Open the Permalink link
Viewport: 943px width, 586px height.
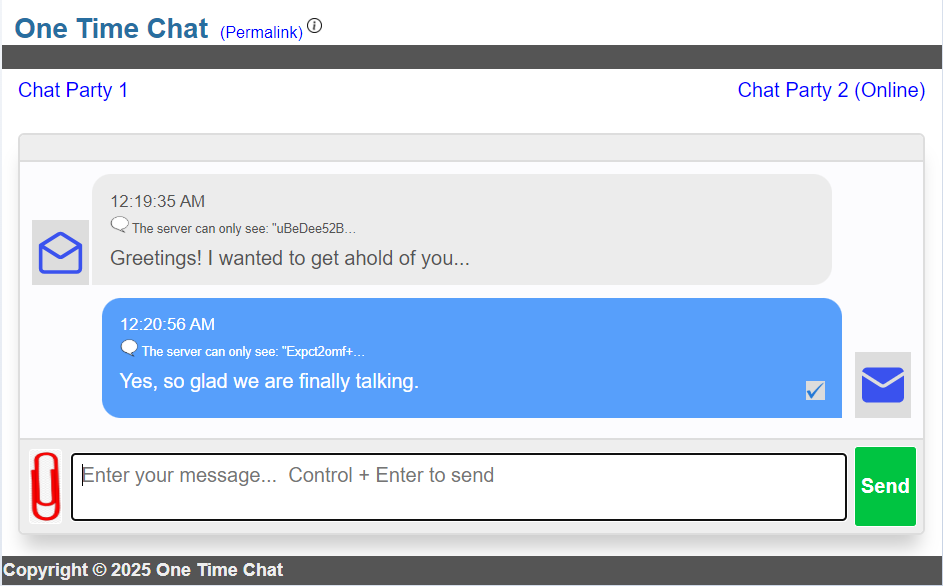click(261, 32)
